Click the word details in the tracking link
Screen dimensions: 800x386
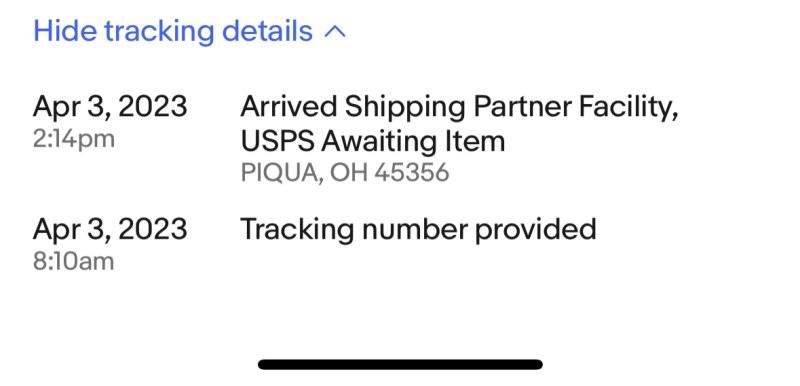pyautogui.click(x=267, y=31)
